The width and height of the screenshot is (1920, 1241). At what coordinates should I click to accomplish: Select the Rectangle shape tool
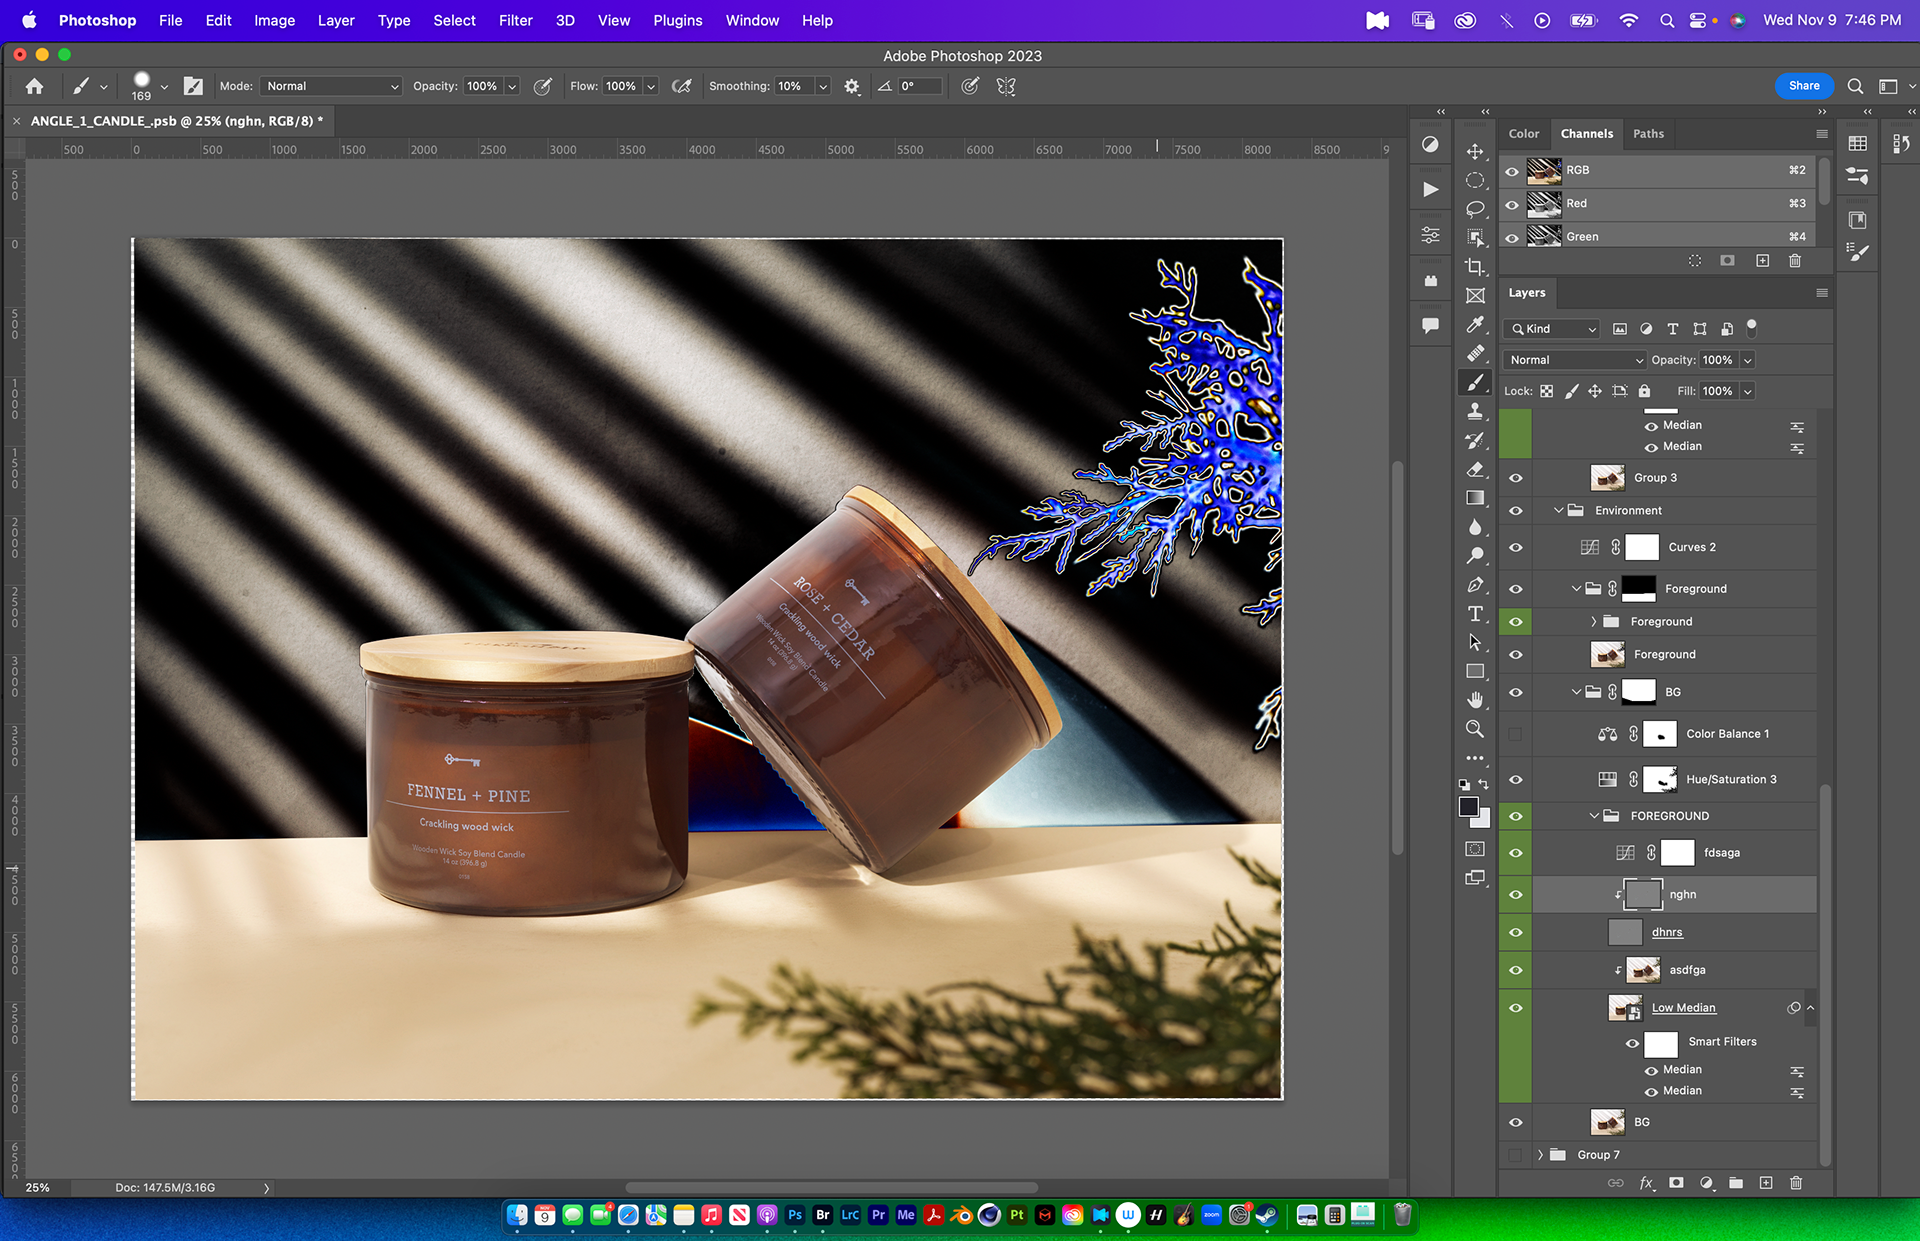point(1475,672)
